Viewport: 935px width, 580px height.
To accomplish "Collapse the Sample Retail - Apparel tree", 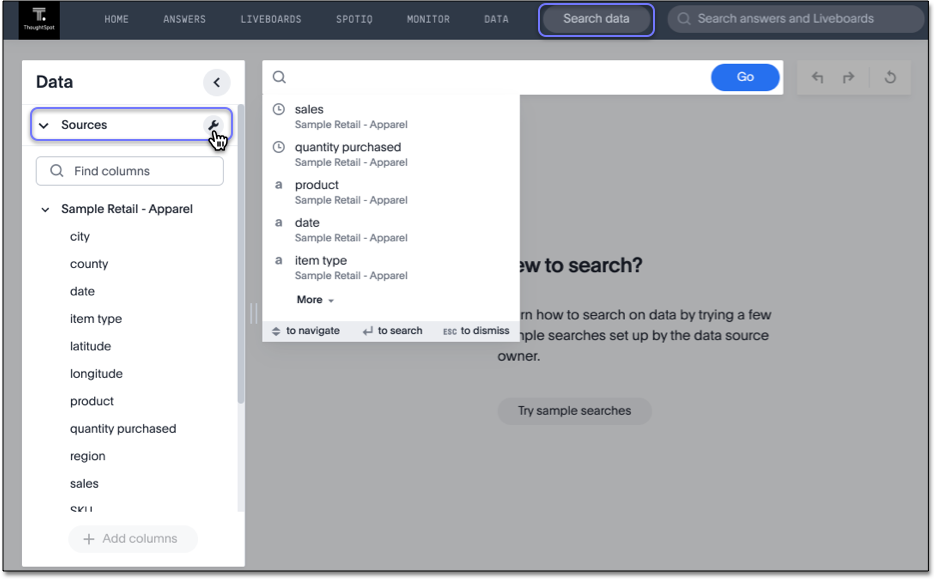I will [45, 210].
